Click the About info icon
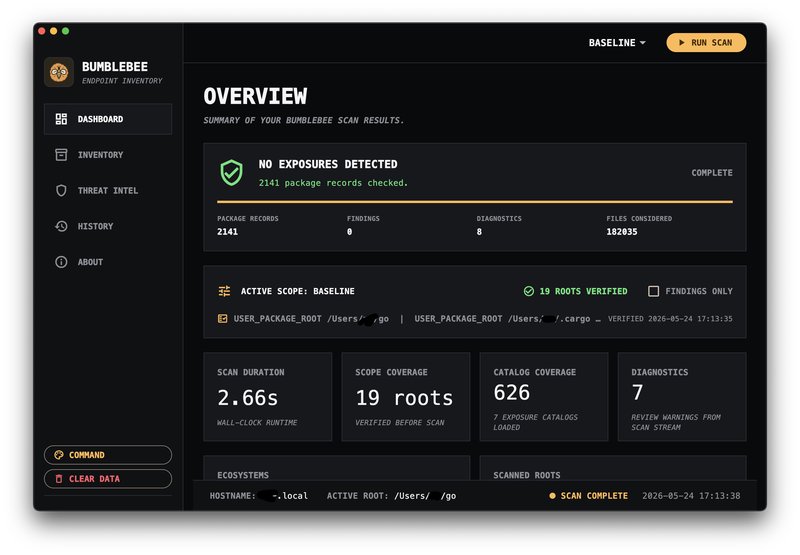The image size is (800, 555). coord(61,262)
